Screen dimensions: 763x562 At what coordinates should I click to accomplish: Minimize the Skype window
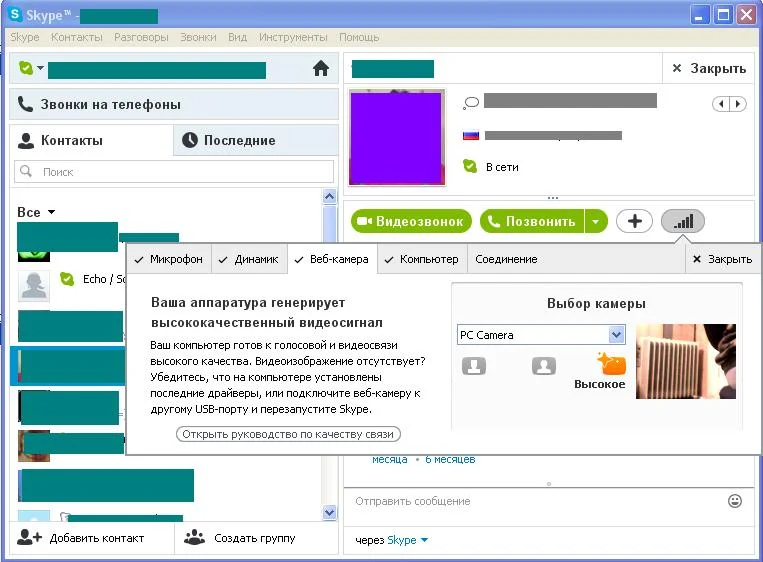pos(699,15)
